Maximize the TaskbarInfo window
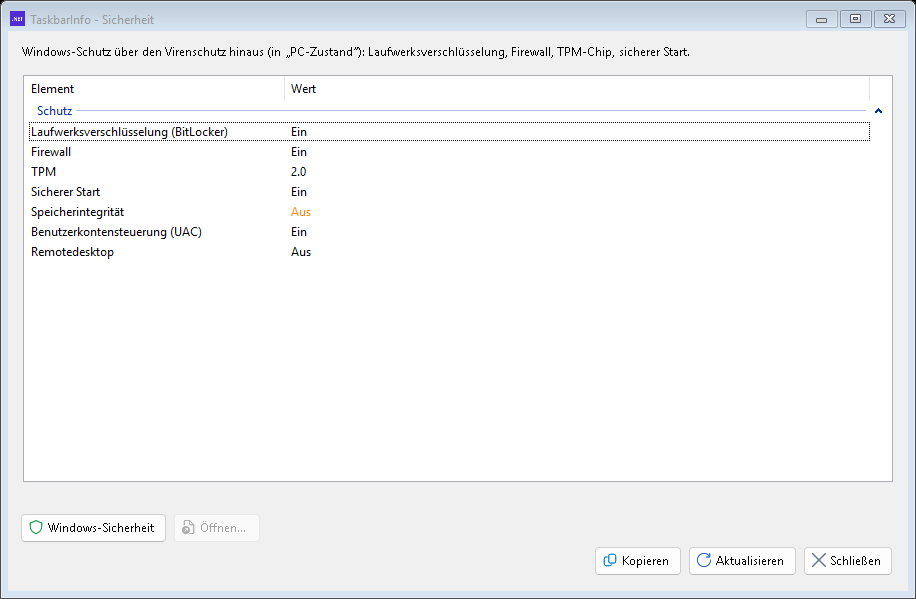The width and height of the screenshot is (916, 599). click(855, 19)
